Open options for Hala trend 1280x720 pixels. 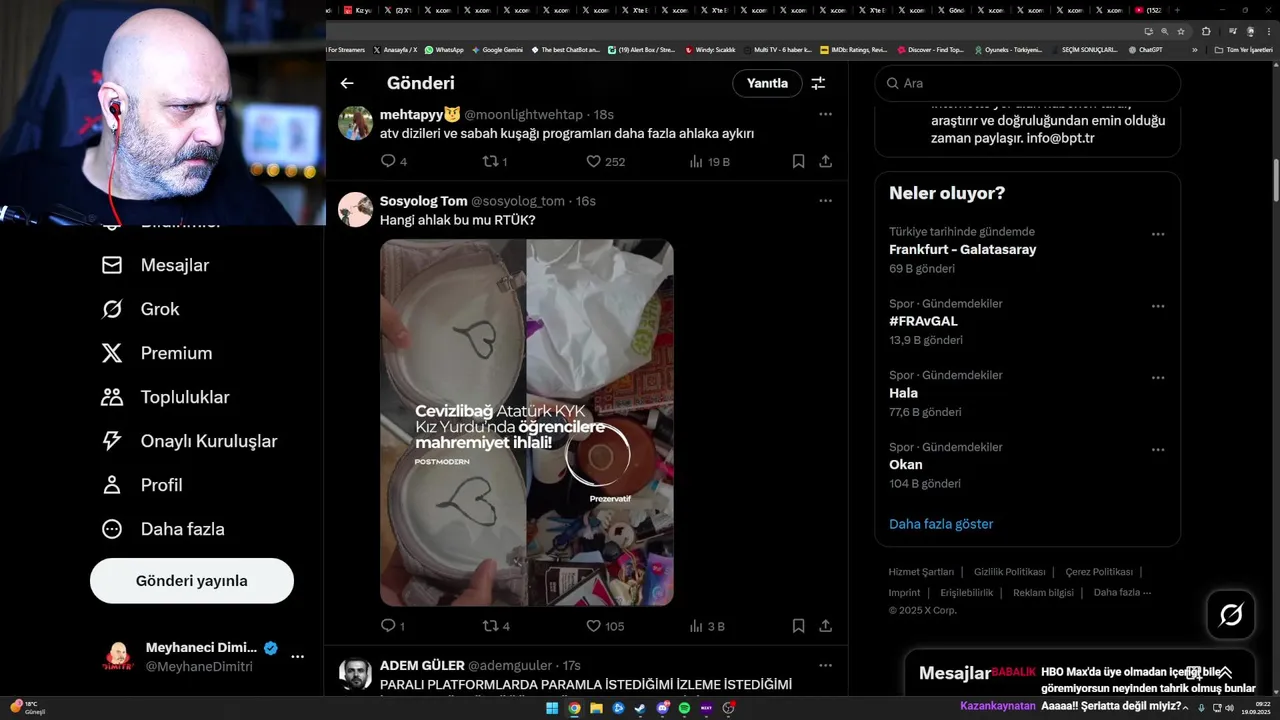pyautogui.click(x=1158, y=378)
